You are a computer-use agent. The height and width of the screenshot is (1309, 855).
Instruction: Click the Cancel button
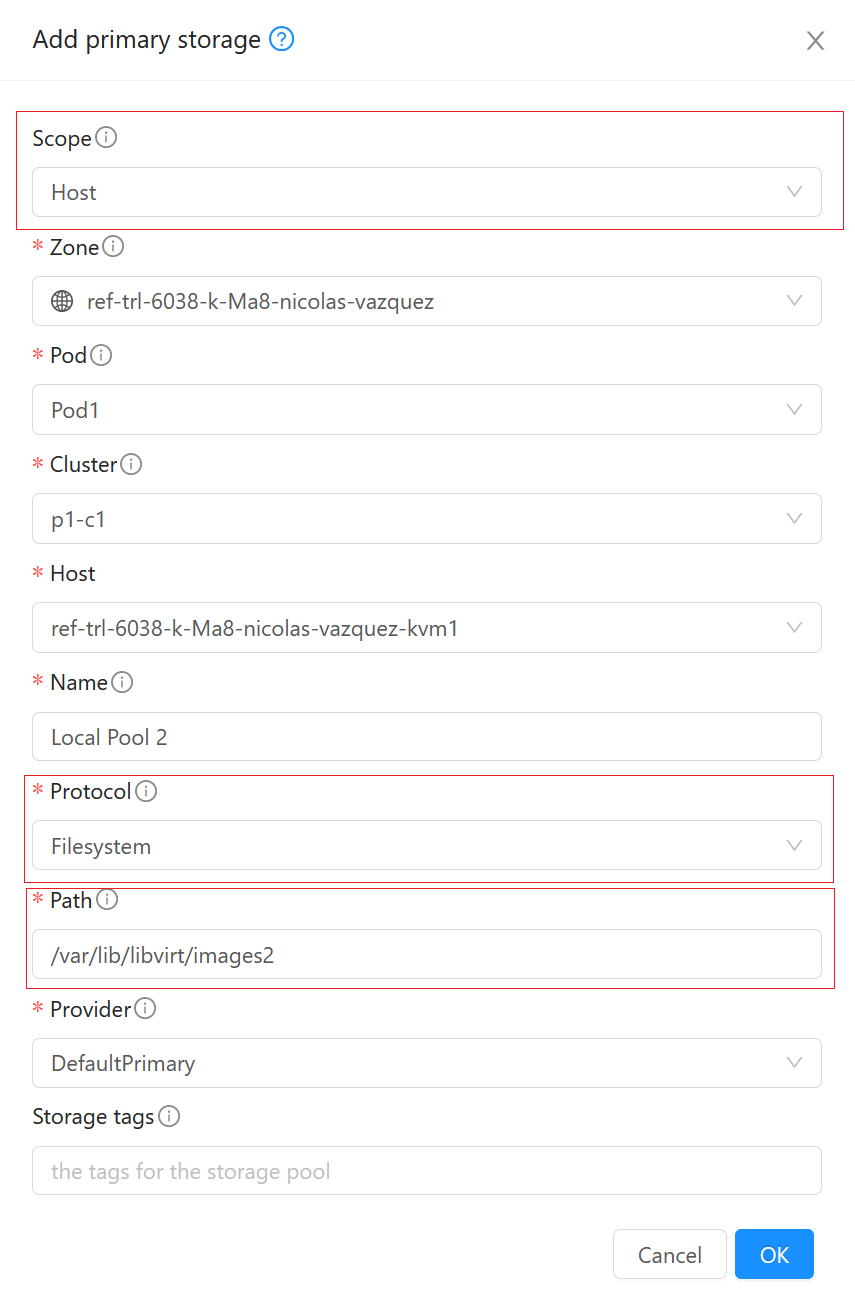click(669, 1254)
